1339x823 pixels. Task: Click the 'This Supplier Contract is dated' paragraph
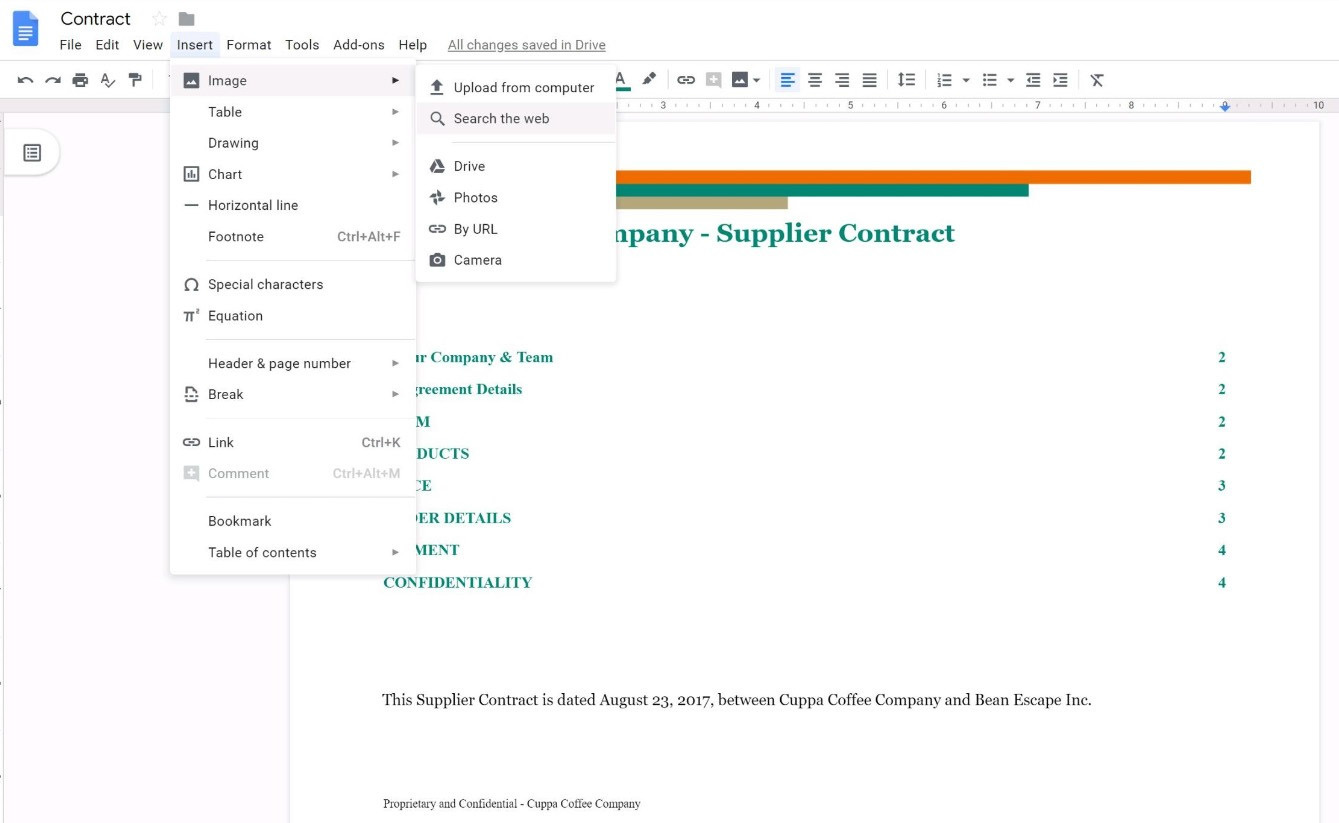click(x=737, y=700)
